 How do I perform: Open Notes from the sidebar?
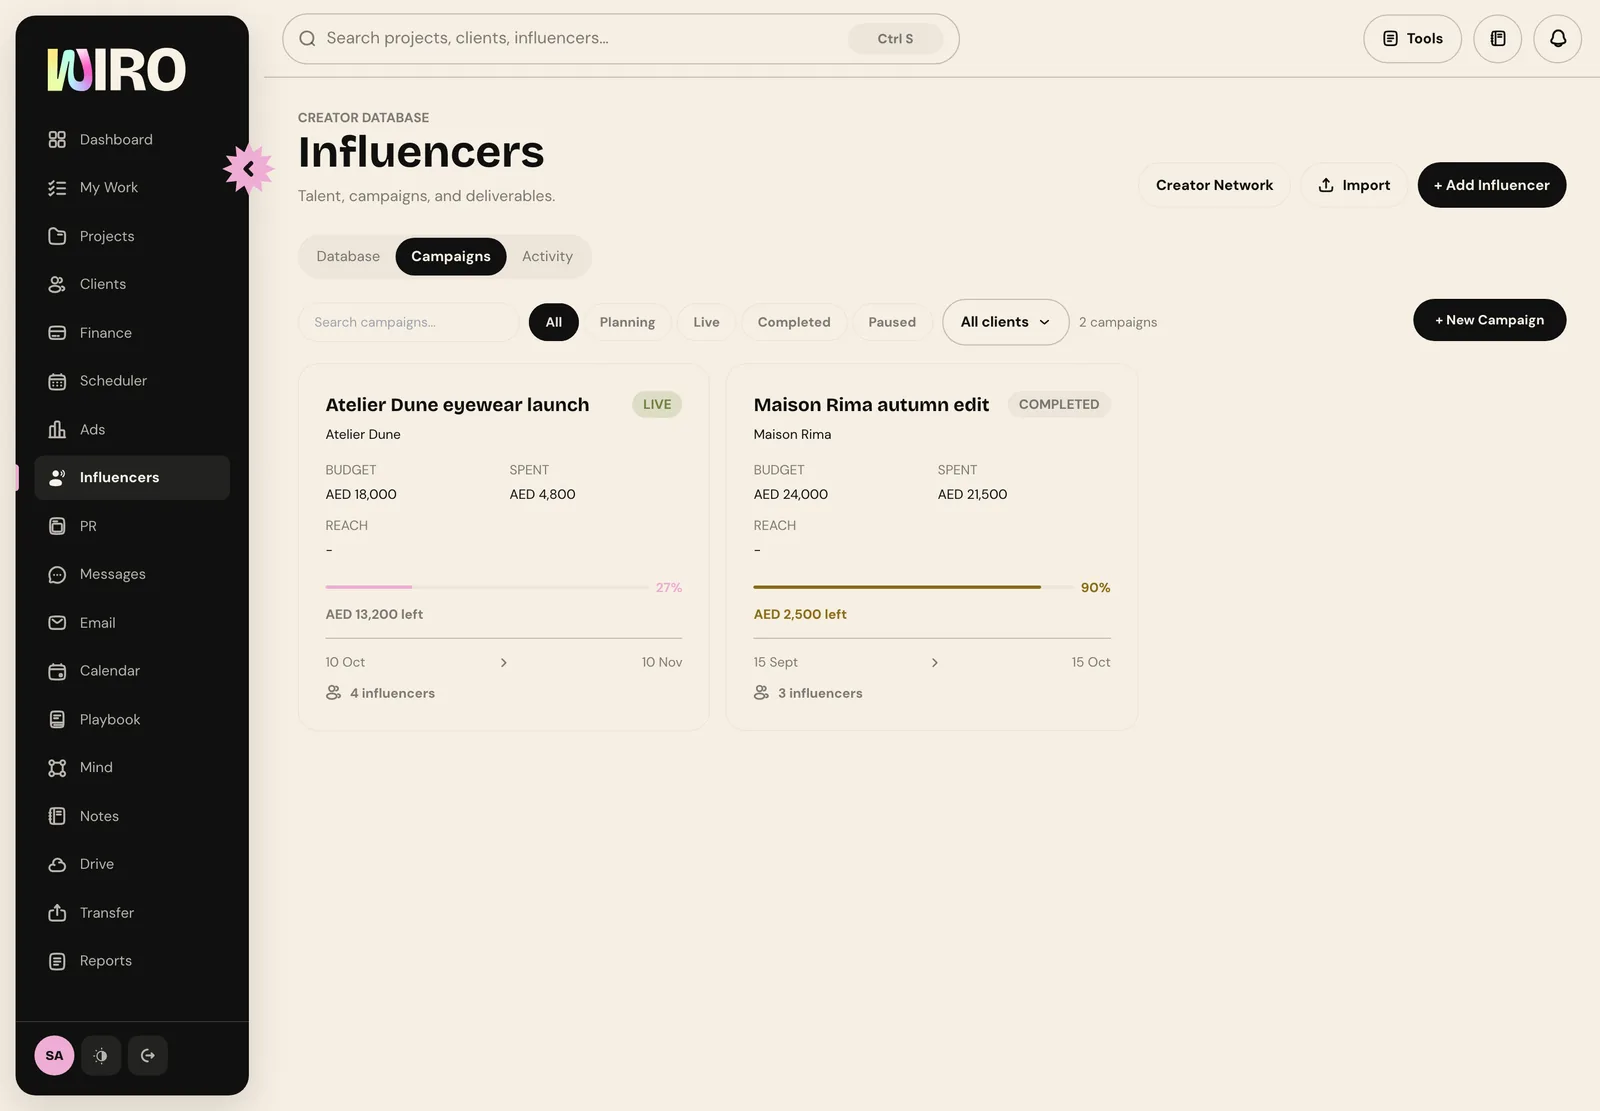point(132,816)
